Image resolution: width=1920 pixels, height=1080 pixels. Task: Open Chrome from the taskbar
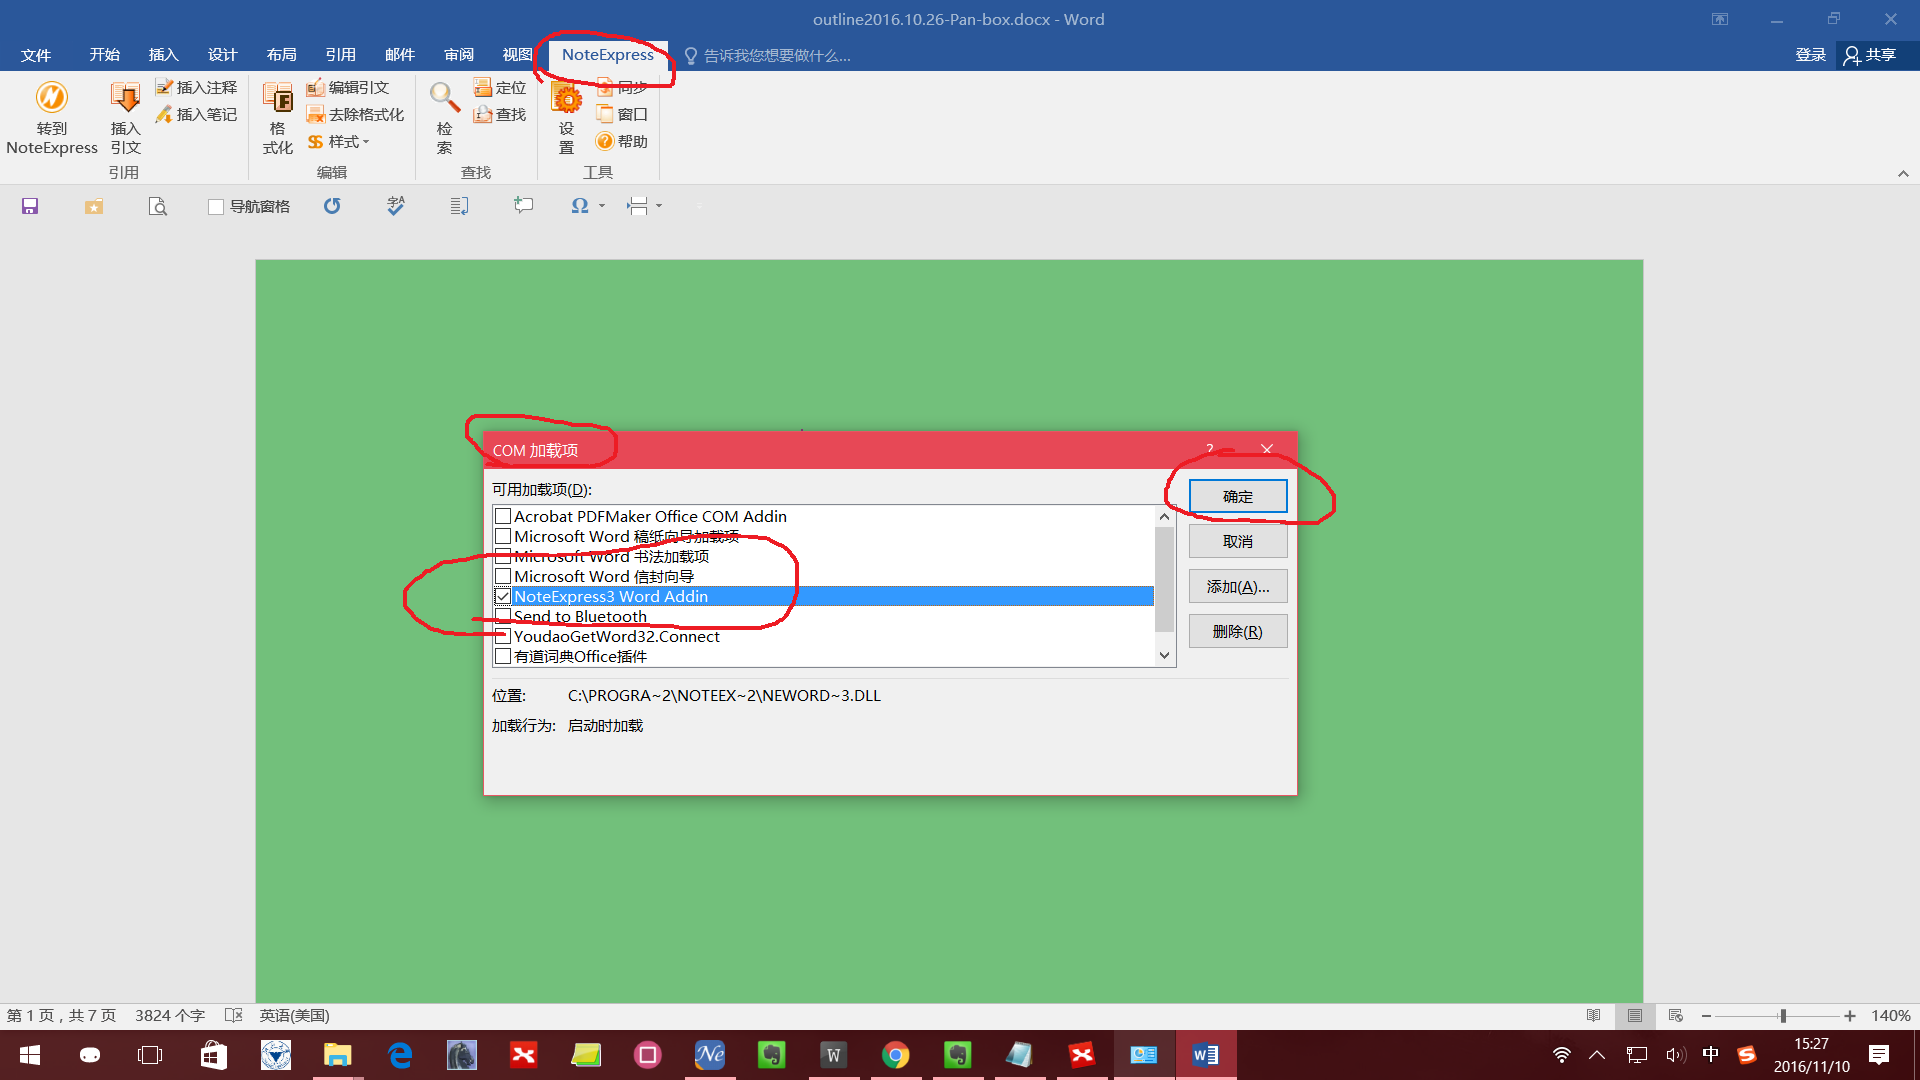coord(895,1055)
